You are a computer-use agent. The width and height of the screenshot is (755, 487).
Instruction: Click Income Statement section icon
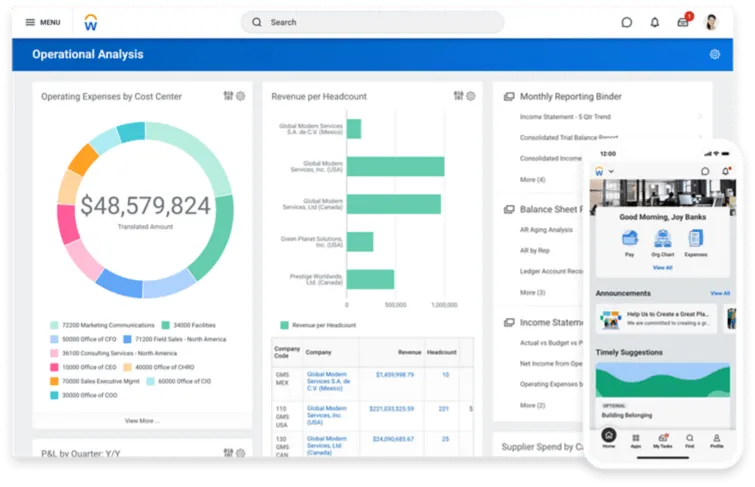[x=509, y=322]
